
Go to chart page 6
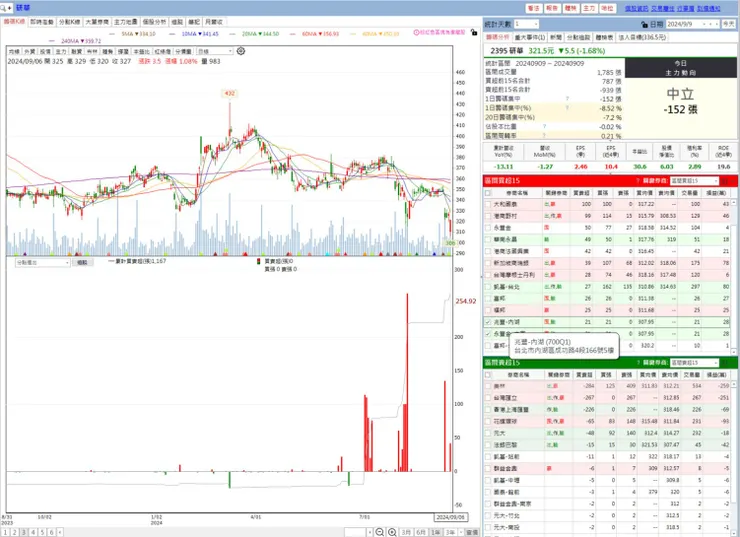(51, 532)
